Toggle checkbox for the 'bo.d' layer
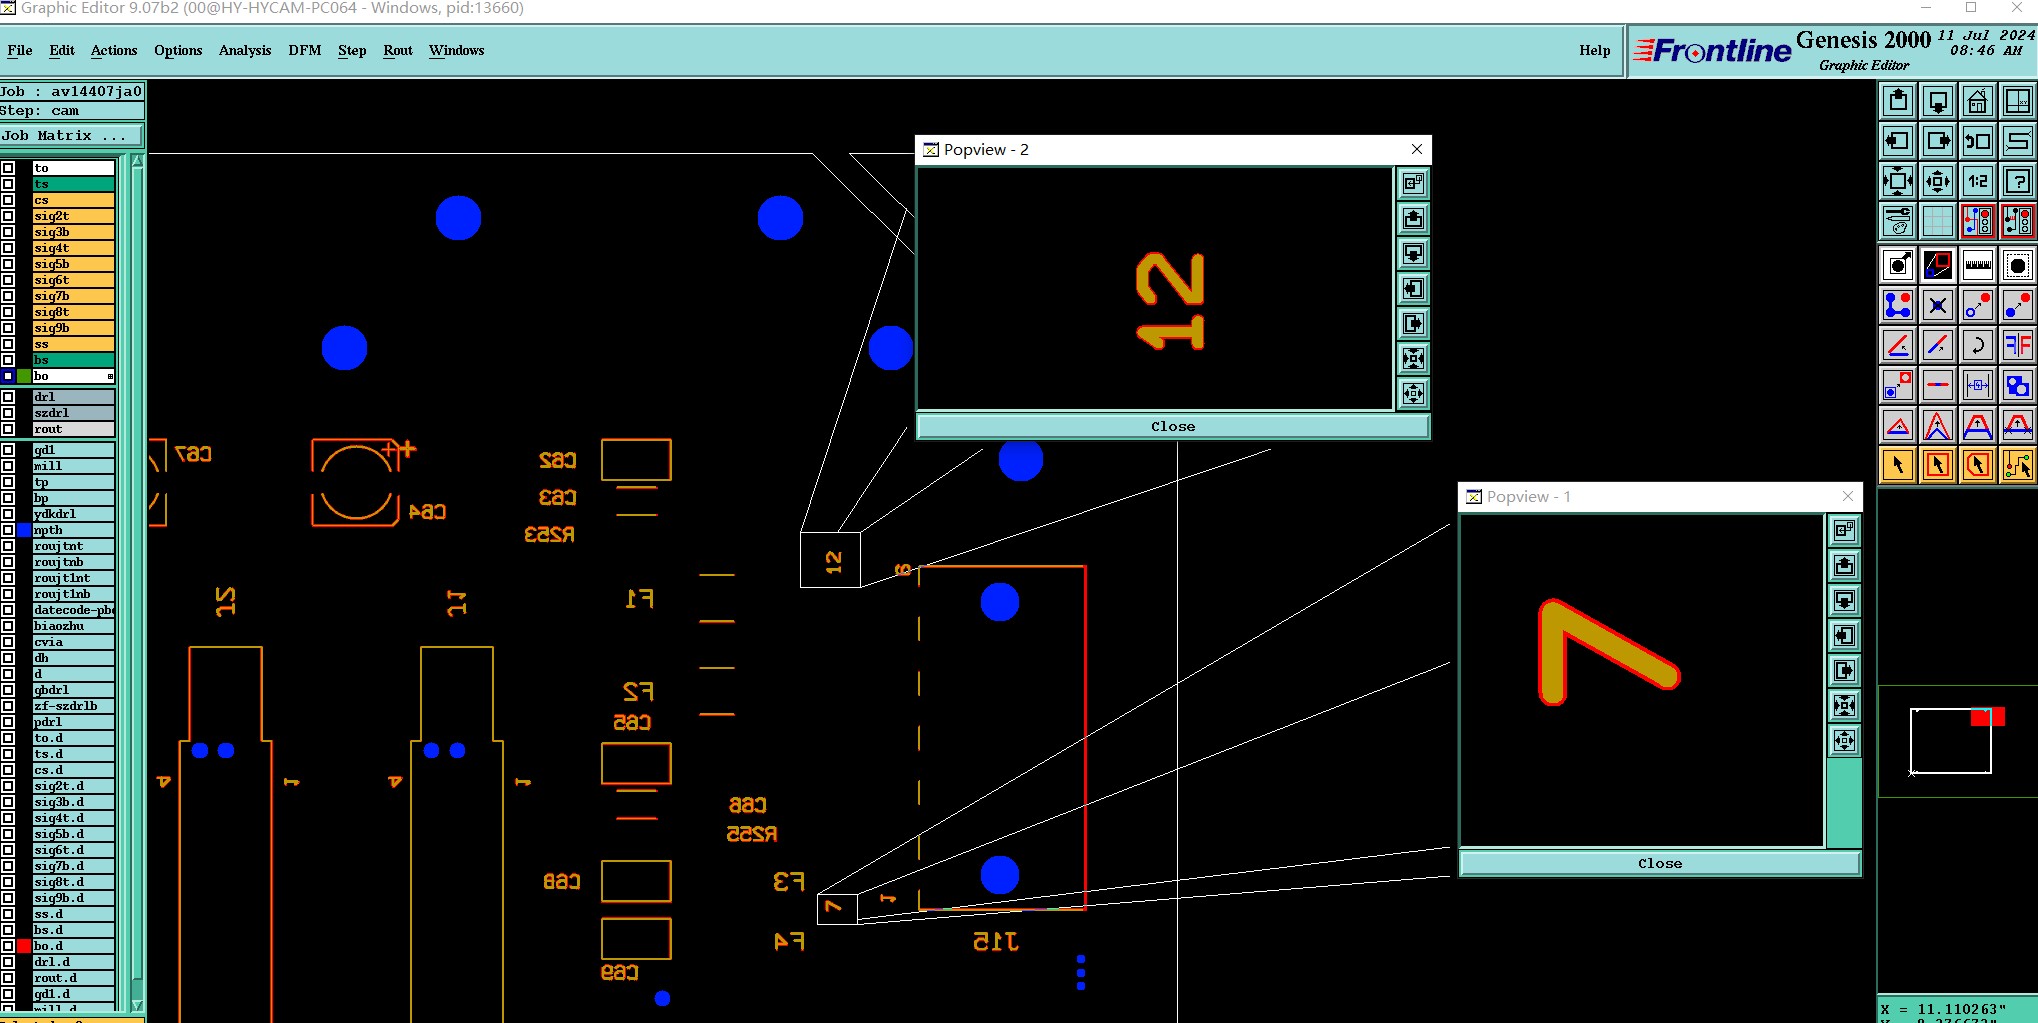 point(8,946)
